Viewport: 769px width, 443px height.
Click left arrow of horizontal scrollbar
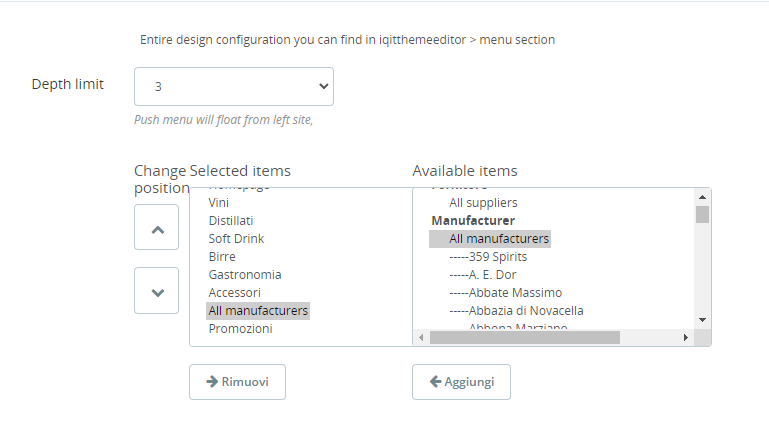(x=421, y=338)
